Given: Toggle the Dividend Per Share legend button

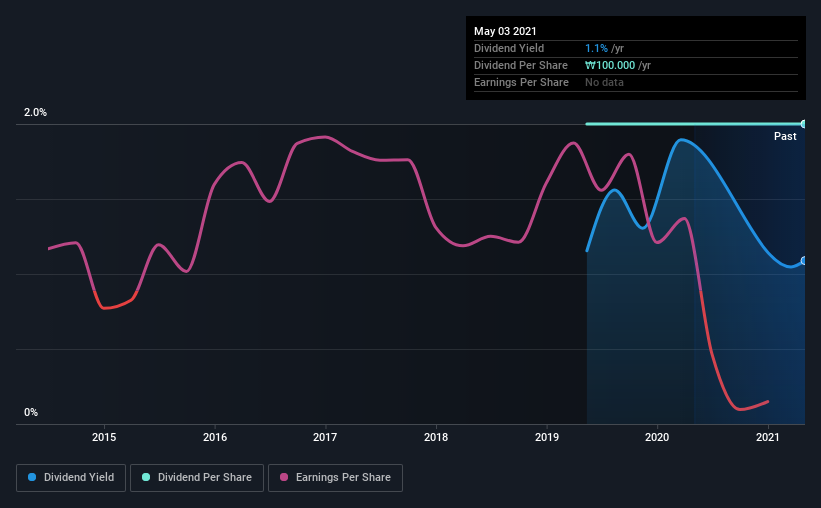Looking at the screenshot, I should [x=197, y=478].
